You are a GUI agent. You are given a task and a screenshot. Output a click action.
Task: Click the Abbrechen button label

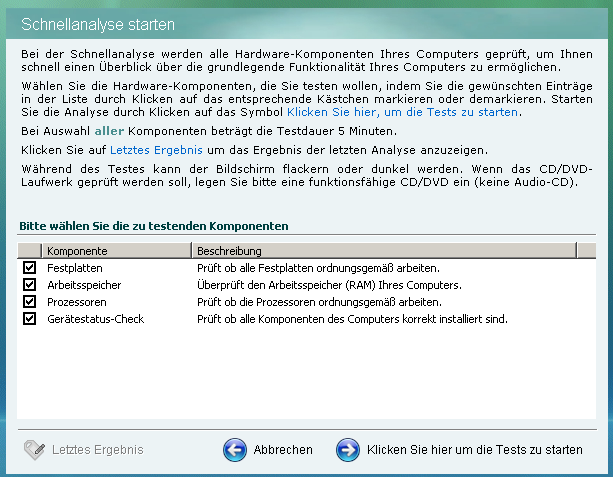[x=283, y=450]
